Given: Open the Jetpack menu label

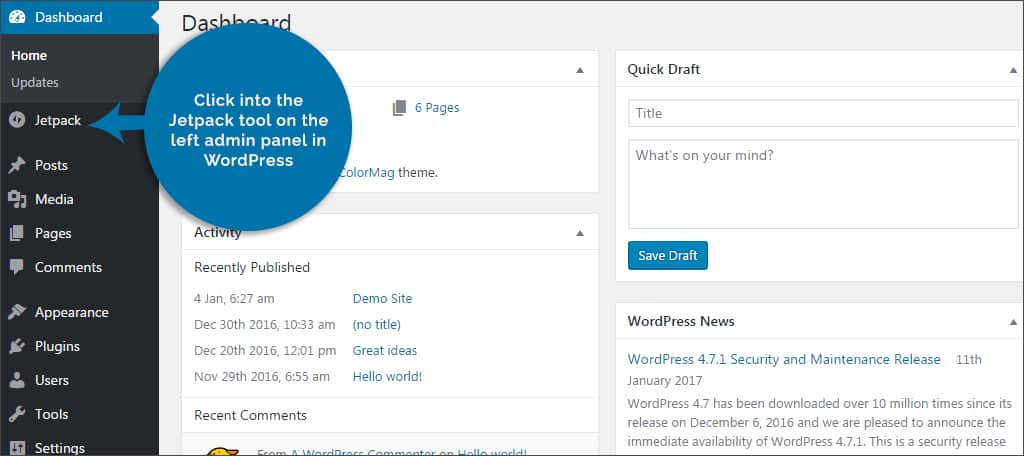Looking at the screenshot, I should click(x=58, y=120).
